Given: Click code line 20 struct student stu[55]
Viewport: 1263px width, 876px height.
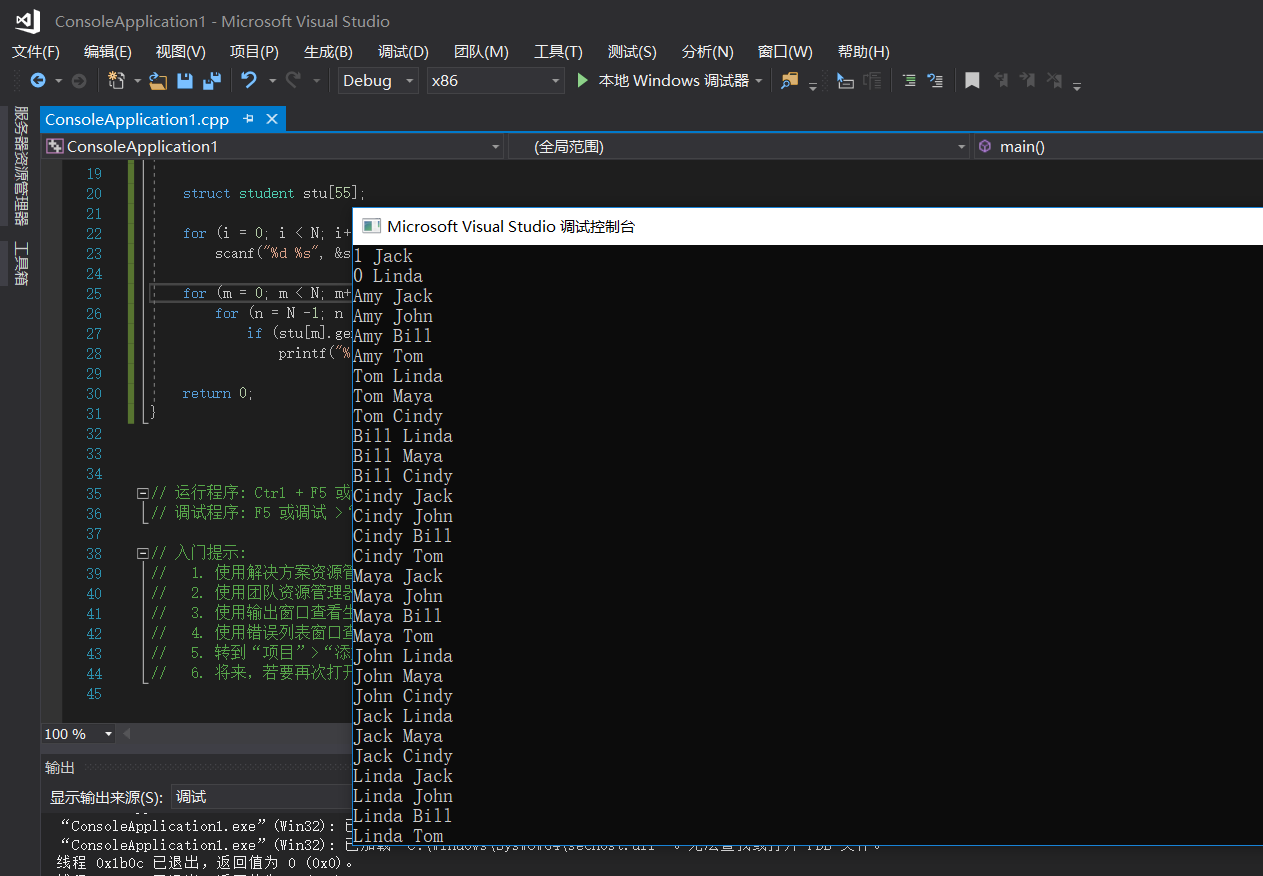Looking at the screenshot, I should (x=274, y=193).
